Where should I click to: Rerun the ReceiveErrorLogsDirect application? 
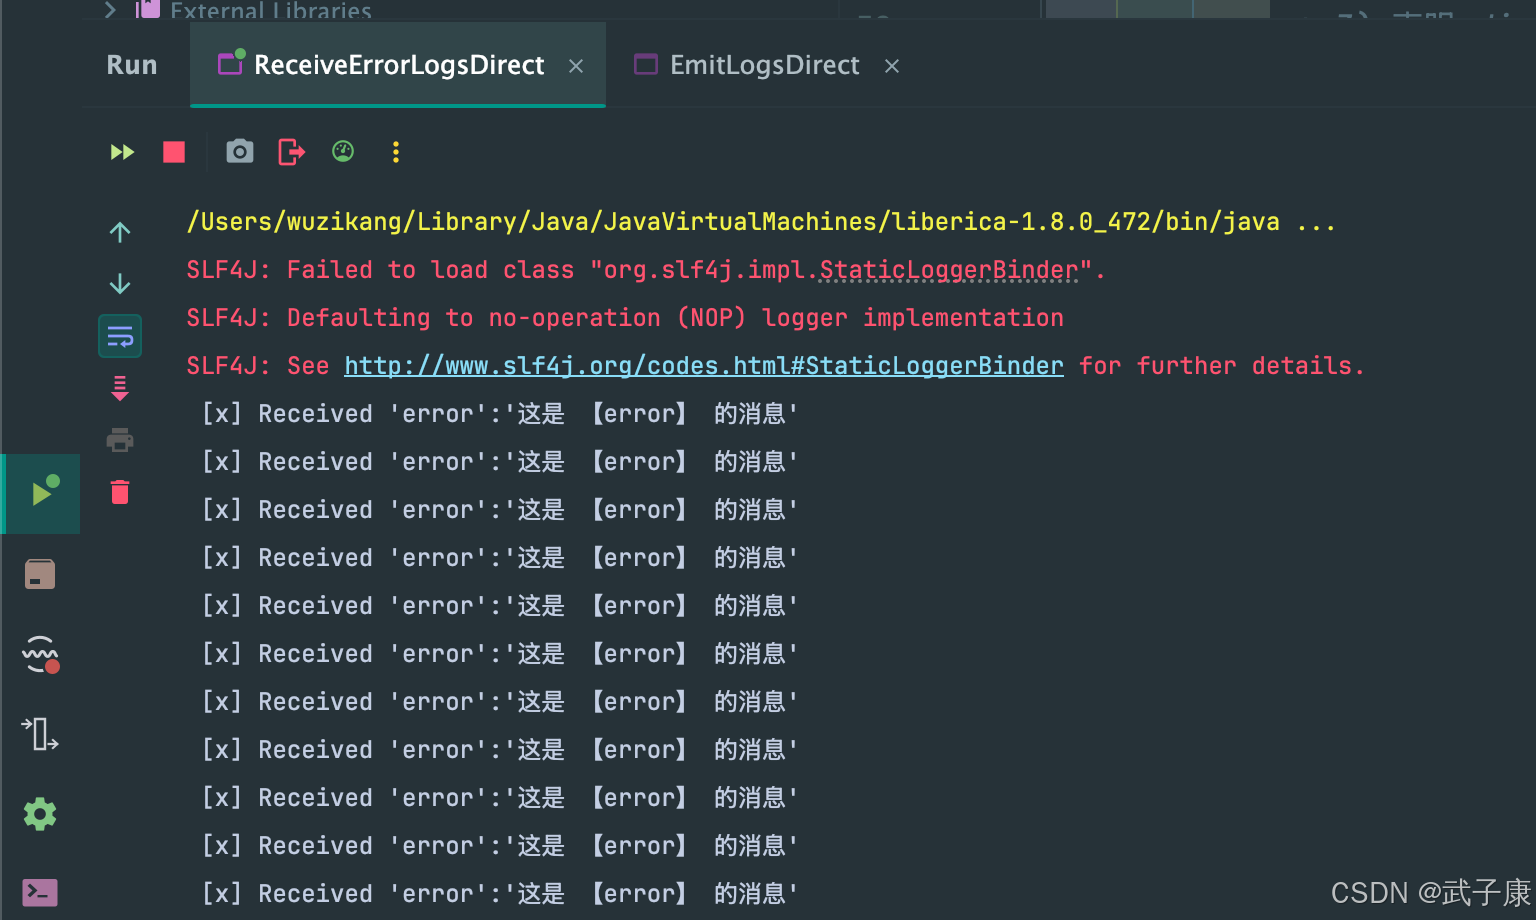pos(121,152)
